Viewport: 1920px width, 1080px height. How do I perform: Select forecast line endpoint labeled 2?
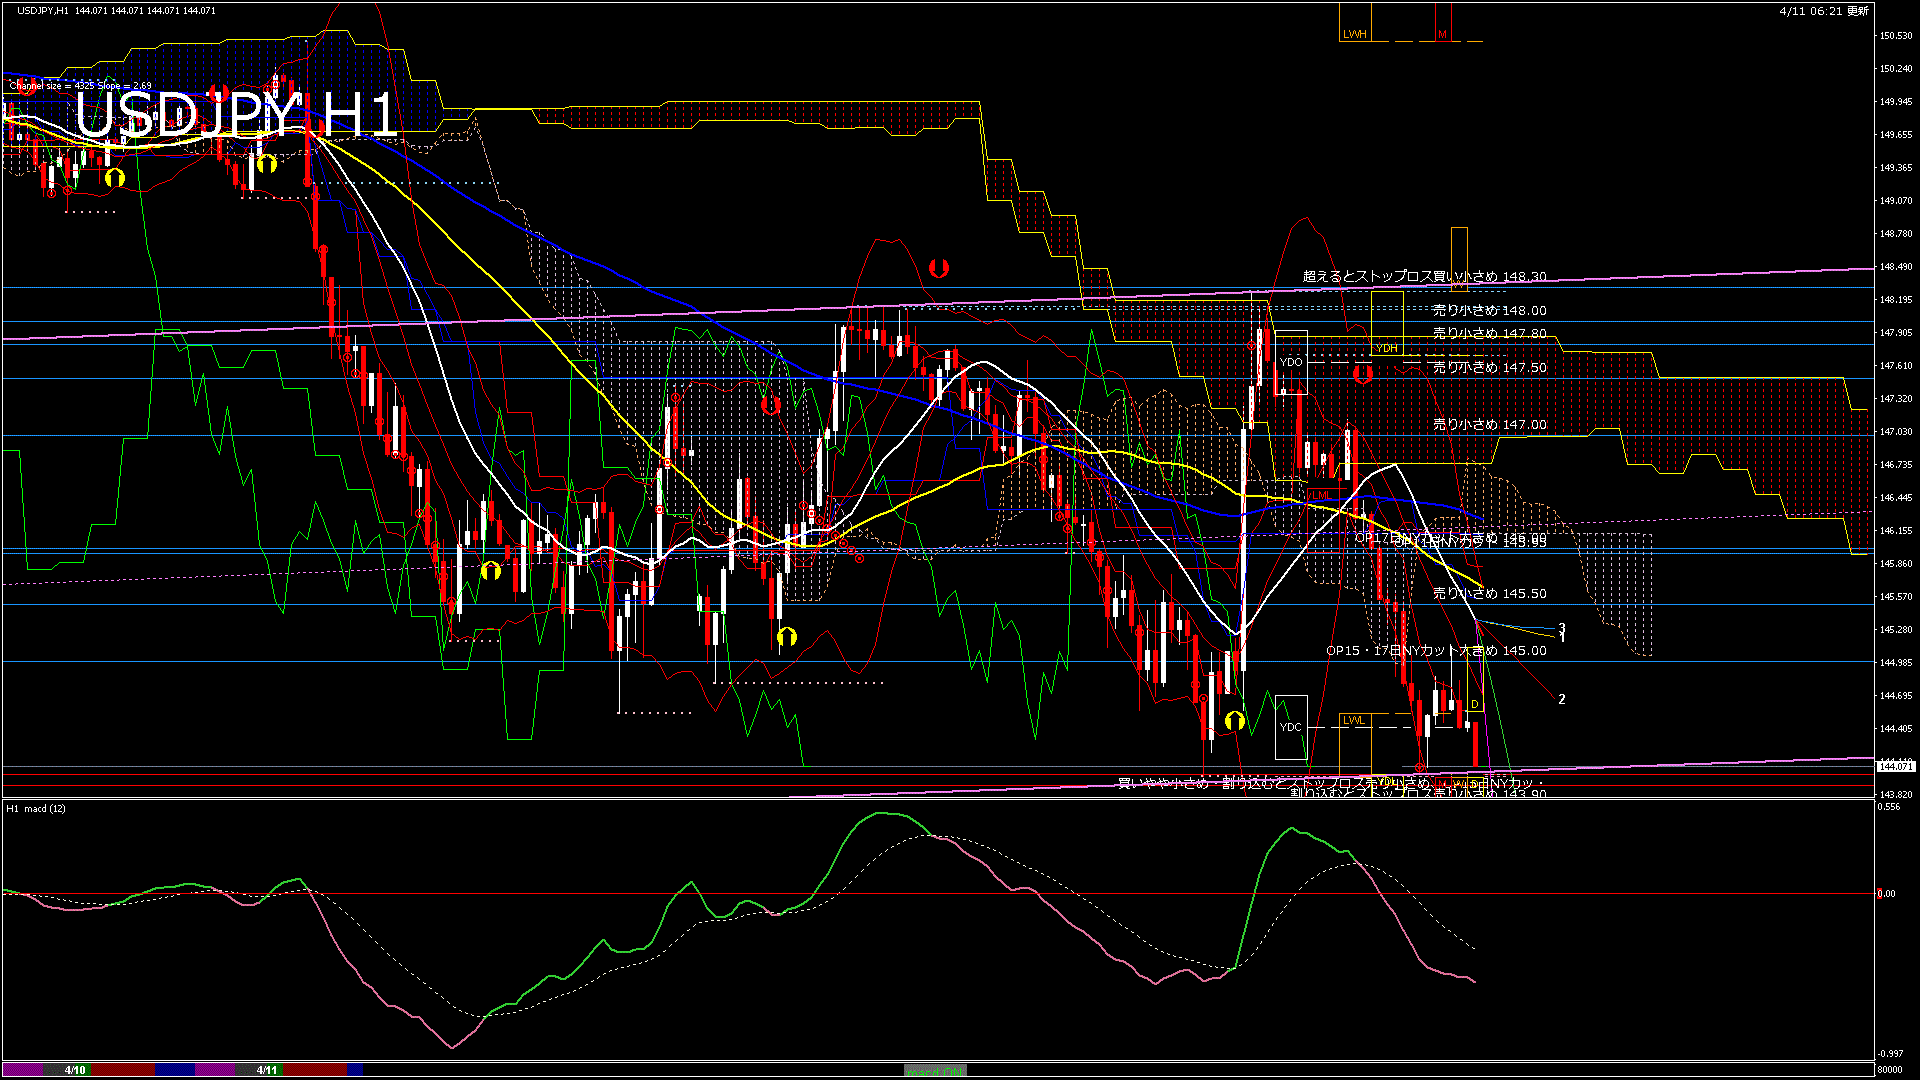(x=1561, y=699)
